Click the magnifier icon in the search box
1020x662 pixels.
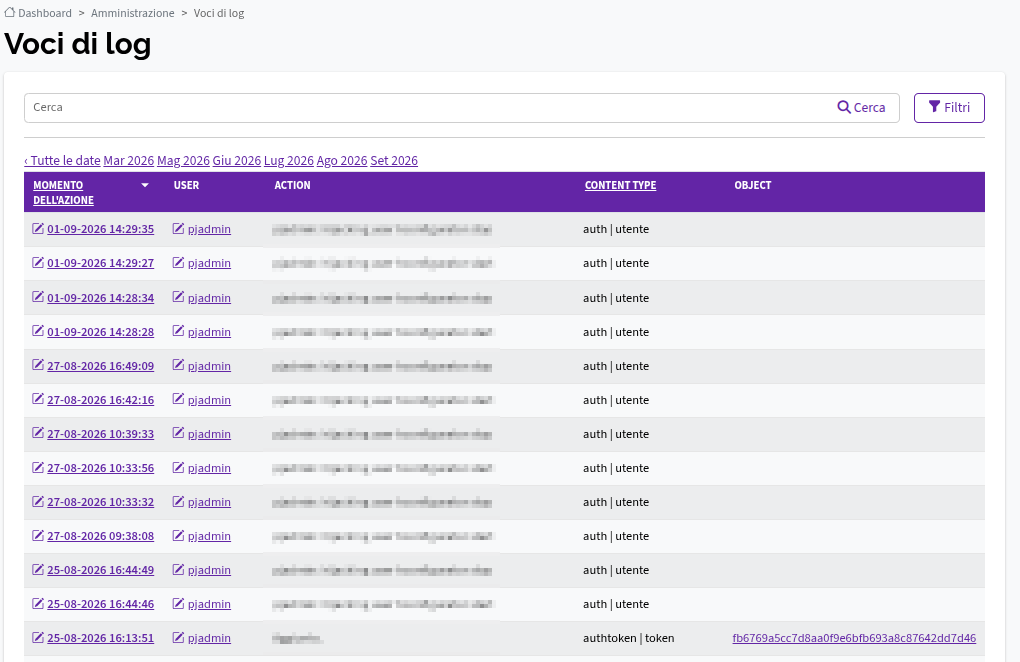point(844,107)
